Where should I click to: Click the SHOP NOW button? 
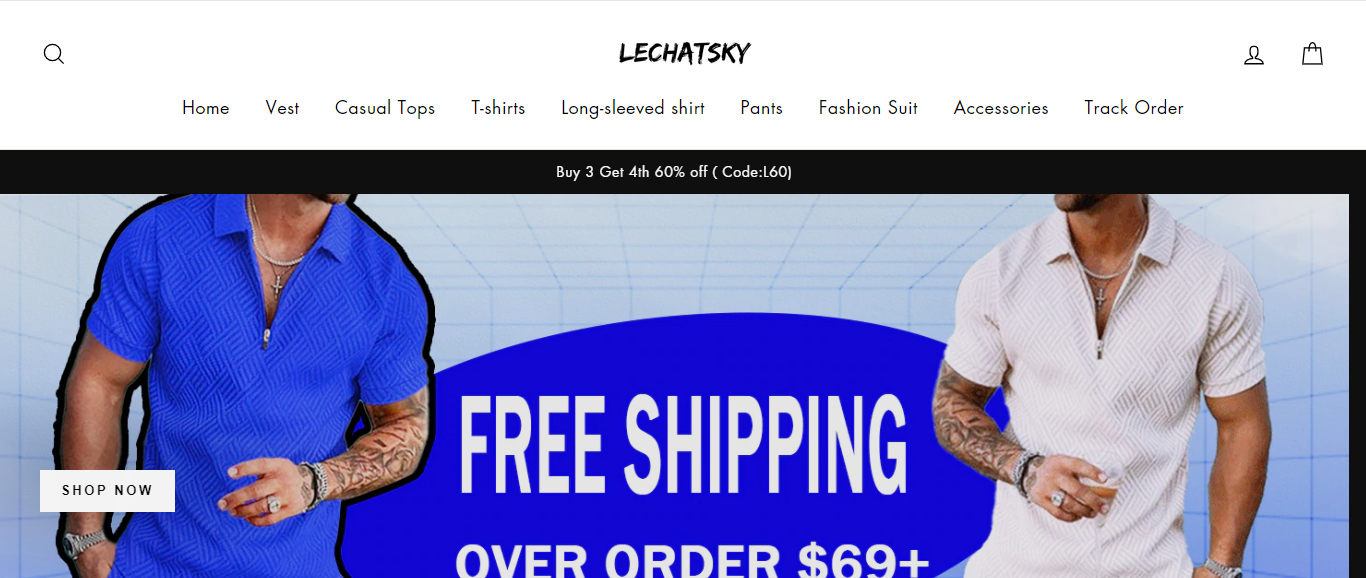tap(107, 491)
